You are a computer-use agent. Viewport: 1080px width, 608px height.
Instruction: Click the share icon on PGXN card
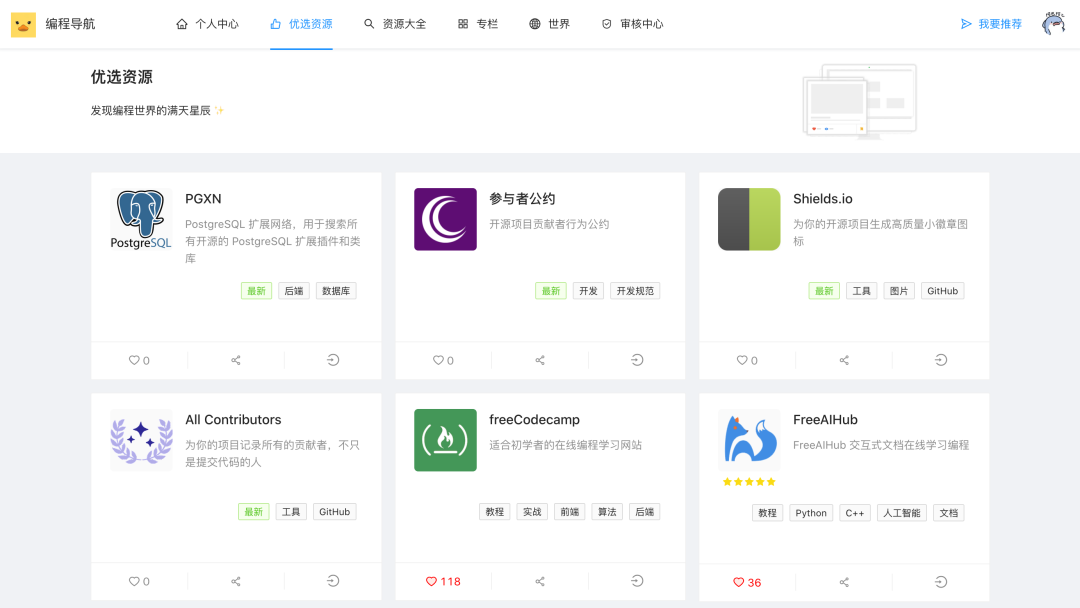point(236,360)
